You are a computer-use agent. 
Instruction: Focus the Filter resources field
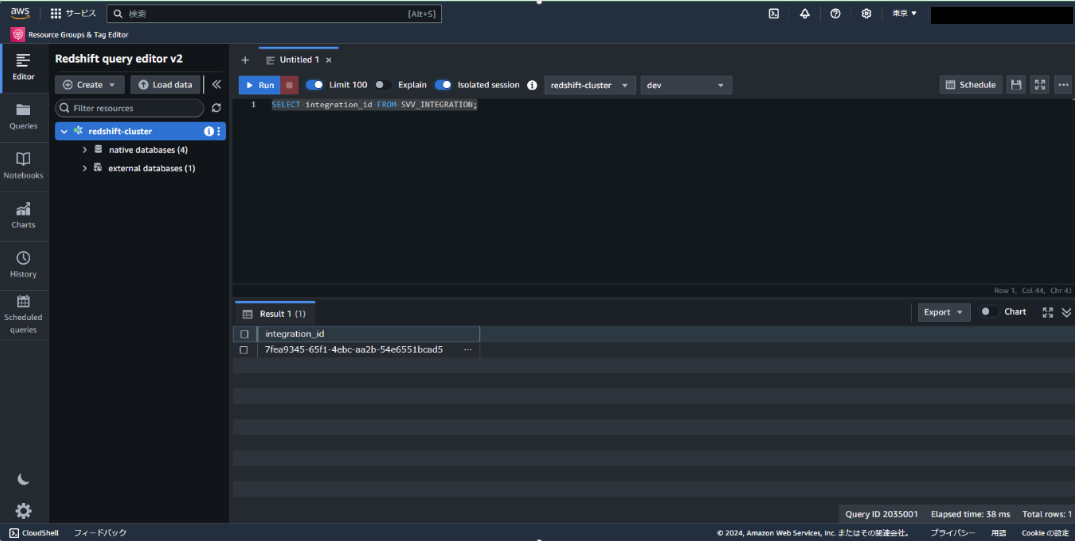130,108
